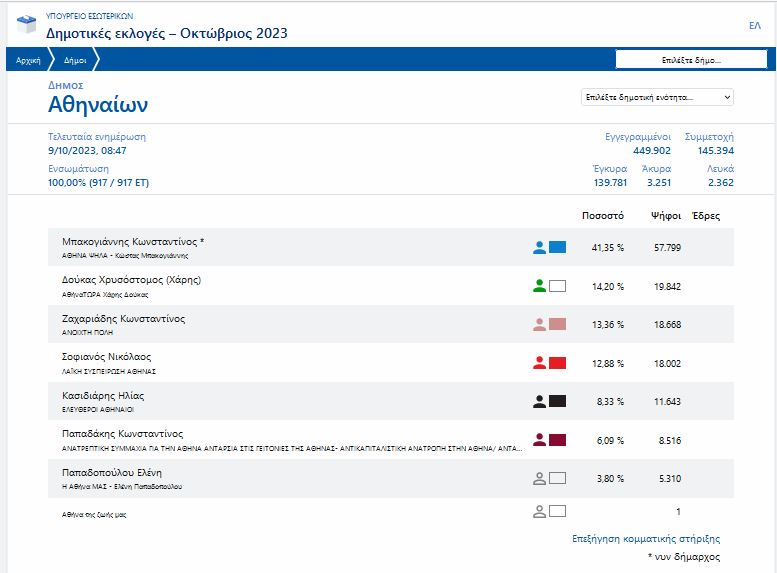
Task: Go to Αρχική breadcrumb
Action: pos(28,60)
